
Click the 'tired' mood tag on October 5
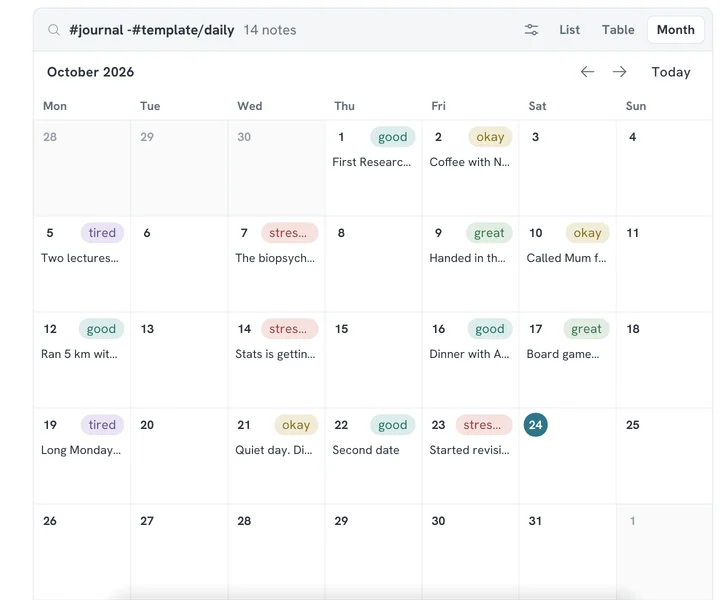coord(102,233)
